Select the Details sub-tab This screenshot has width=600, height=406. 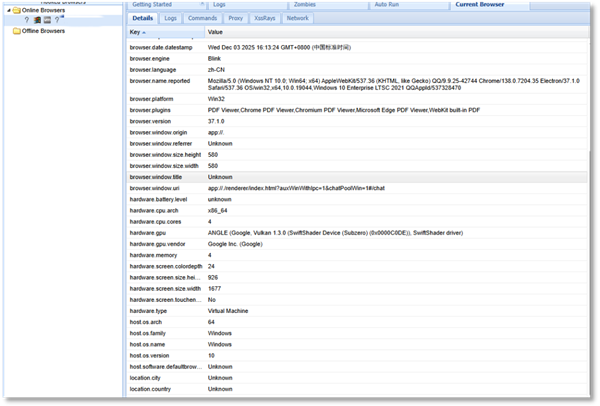point(143,18)
